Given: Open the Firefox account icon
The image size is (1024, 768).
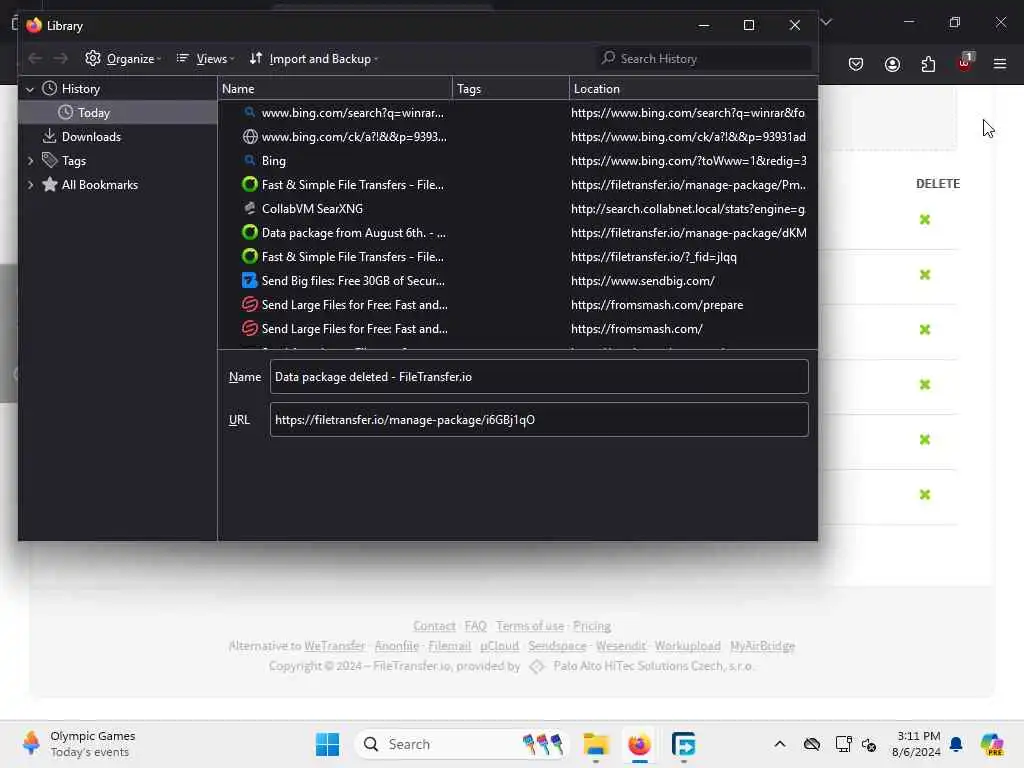Looking at the screenshot, I should [x=892, y=64].
